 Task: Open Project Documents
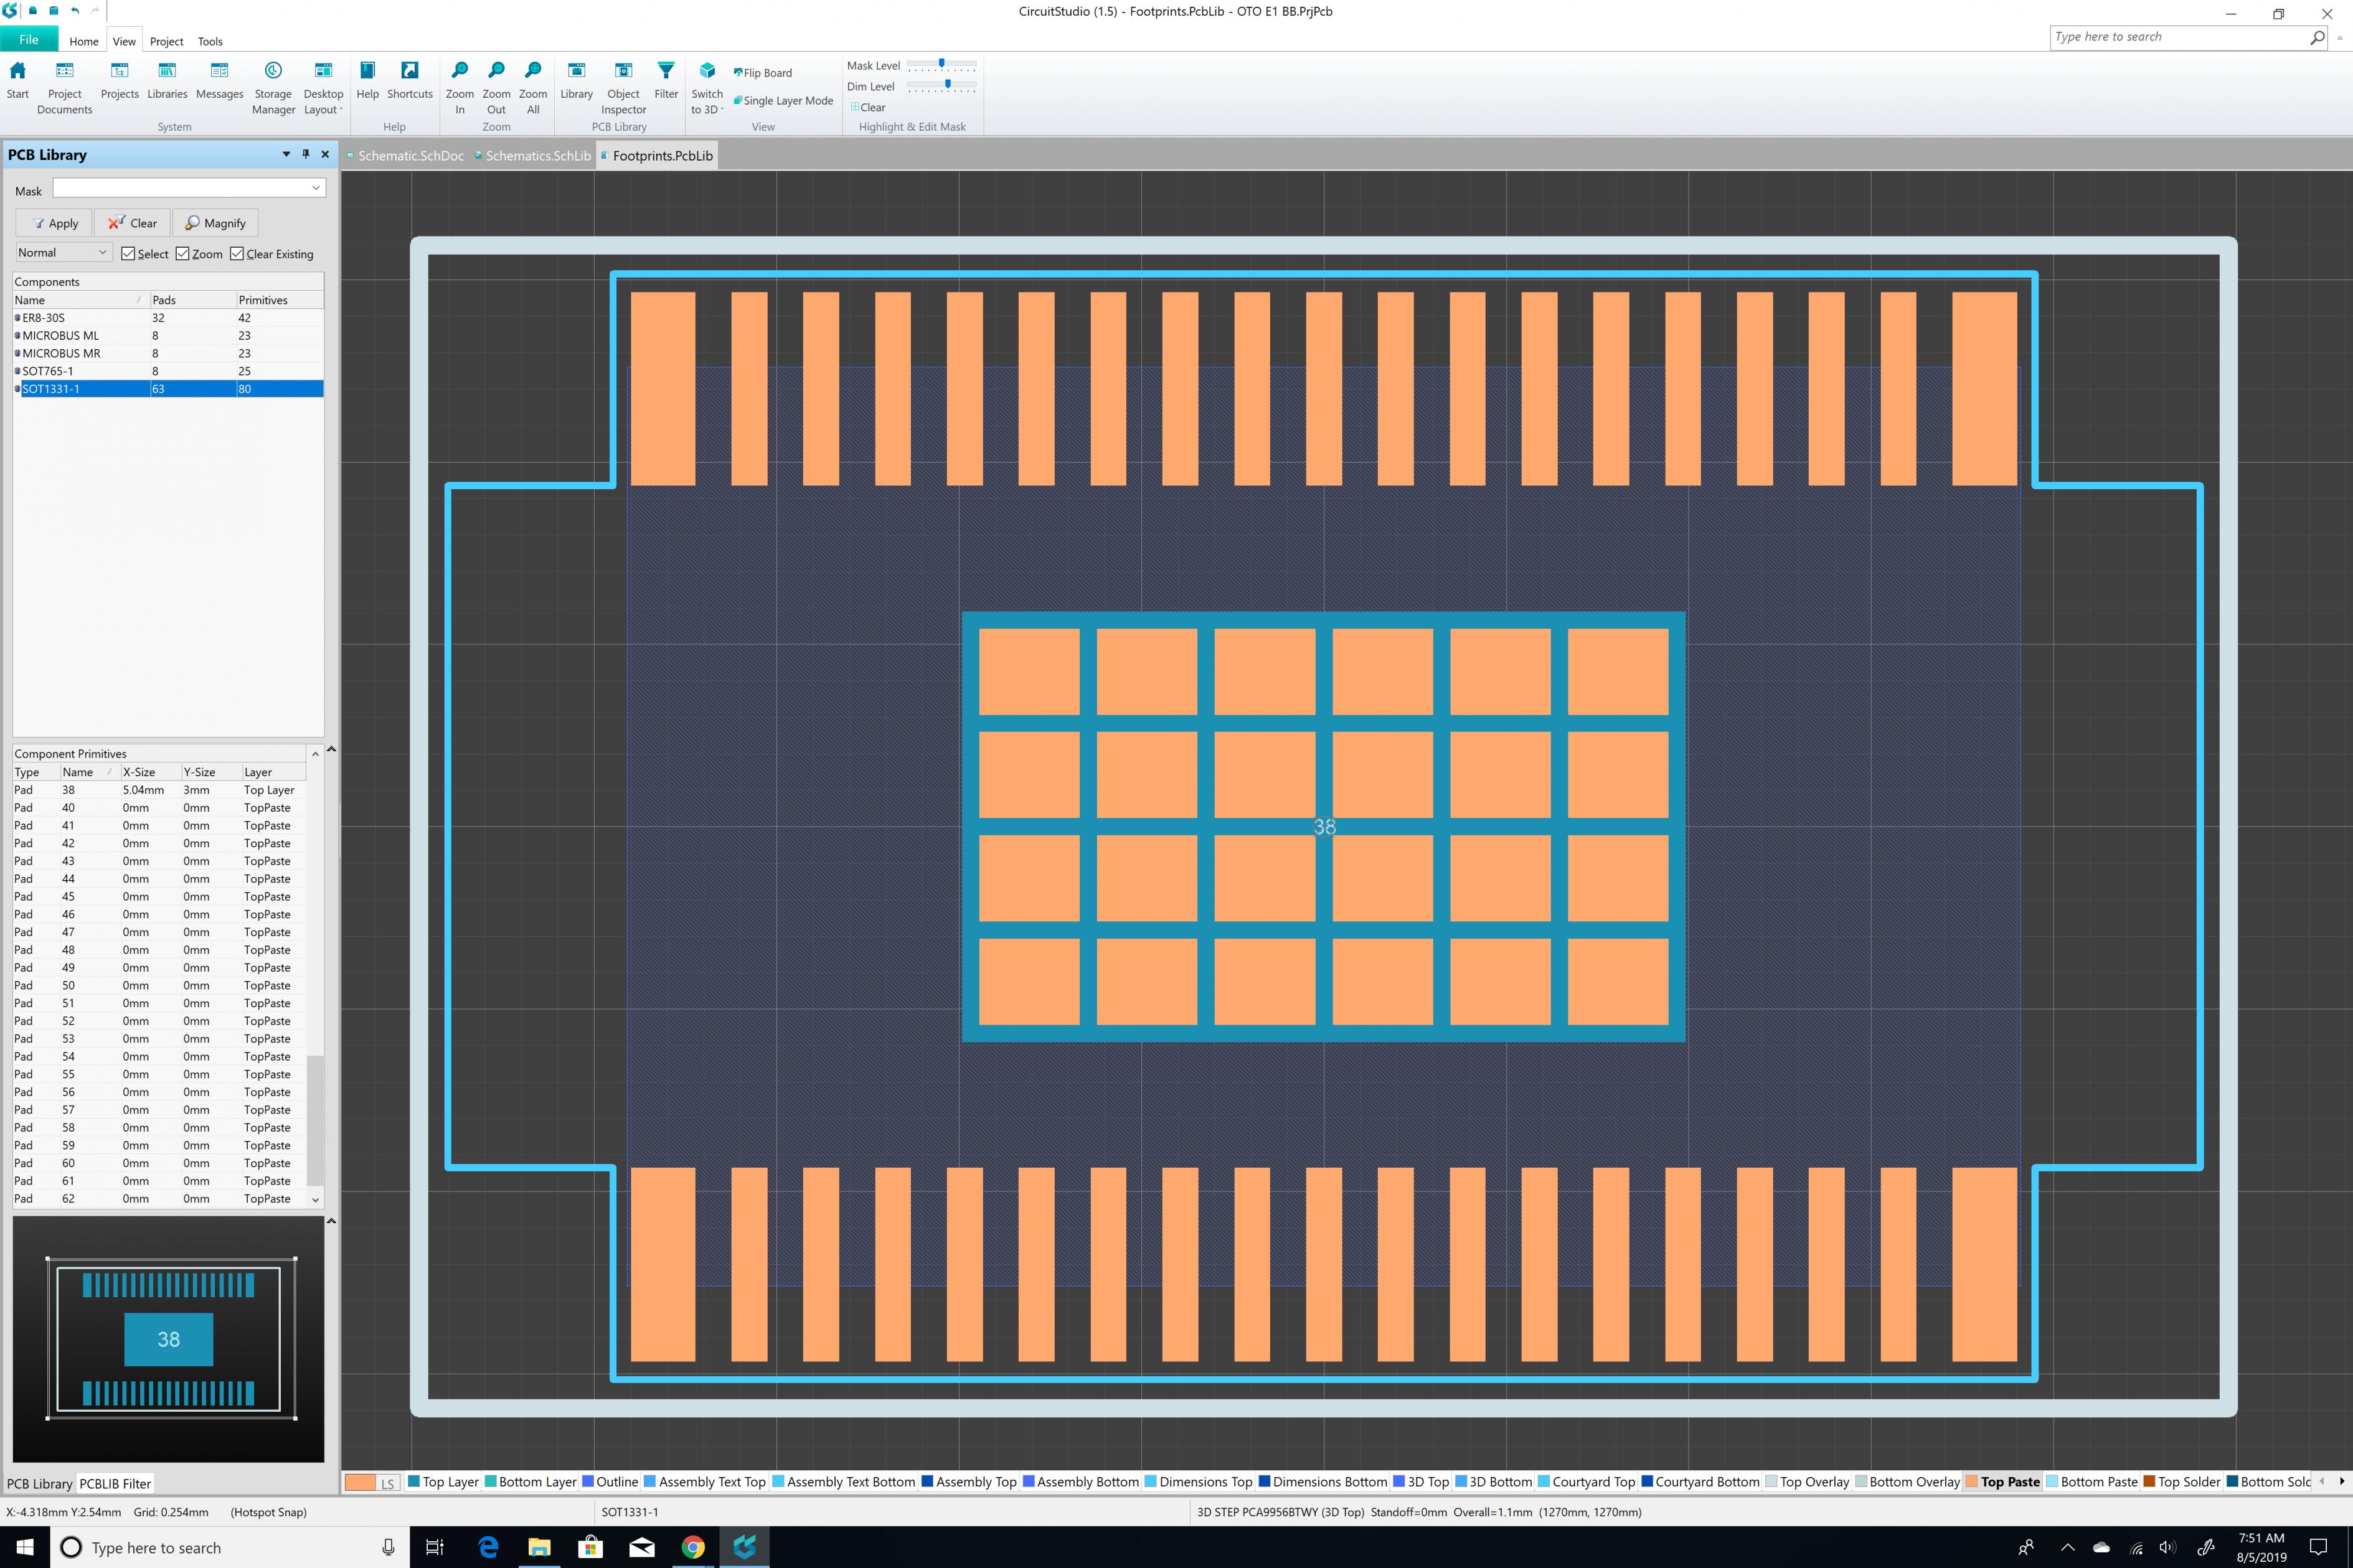click(64, 88)
